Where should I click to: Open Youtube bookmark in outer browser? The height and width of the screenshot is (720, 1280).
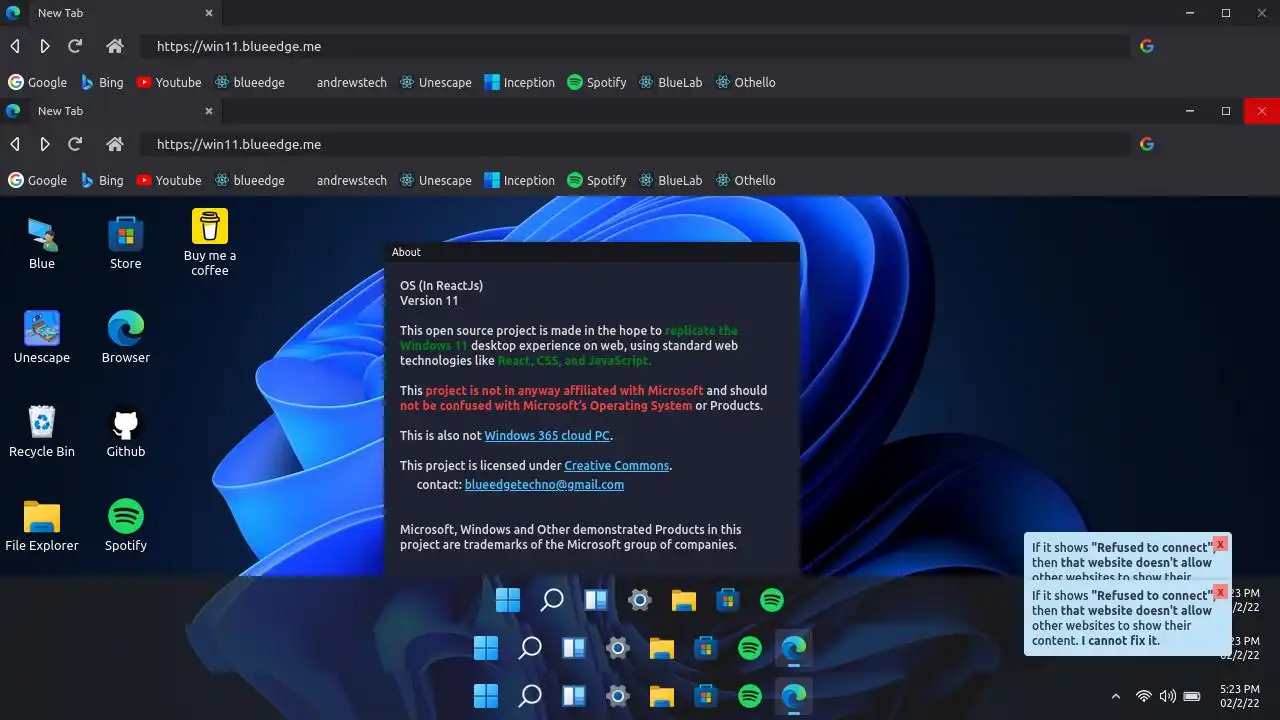point(169,82)
